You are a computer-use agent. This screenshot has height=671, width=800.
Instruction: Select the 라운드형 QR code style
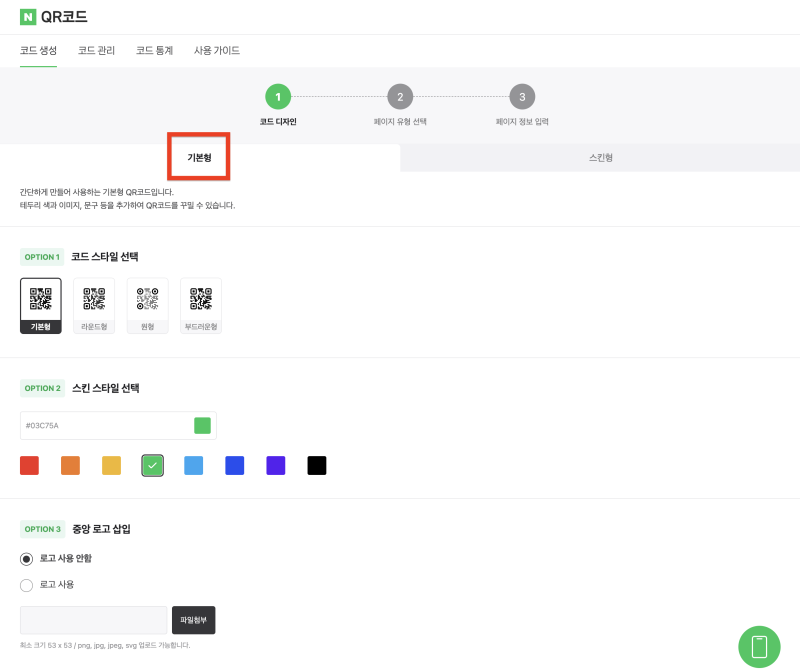[x=93, y=305]
